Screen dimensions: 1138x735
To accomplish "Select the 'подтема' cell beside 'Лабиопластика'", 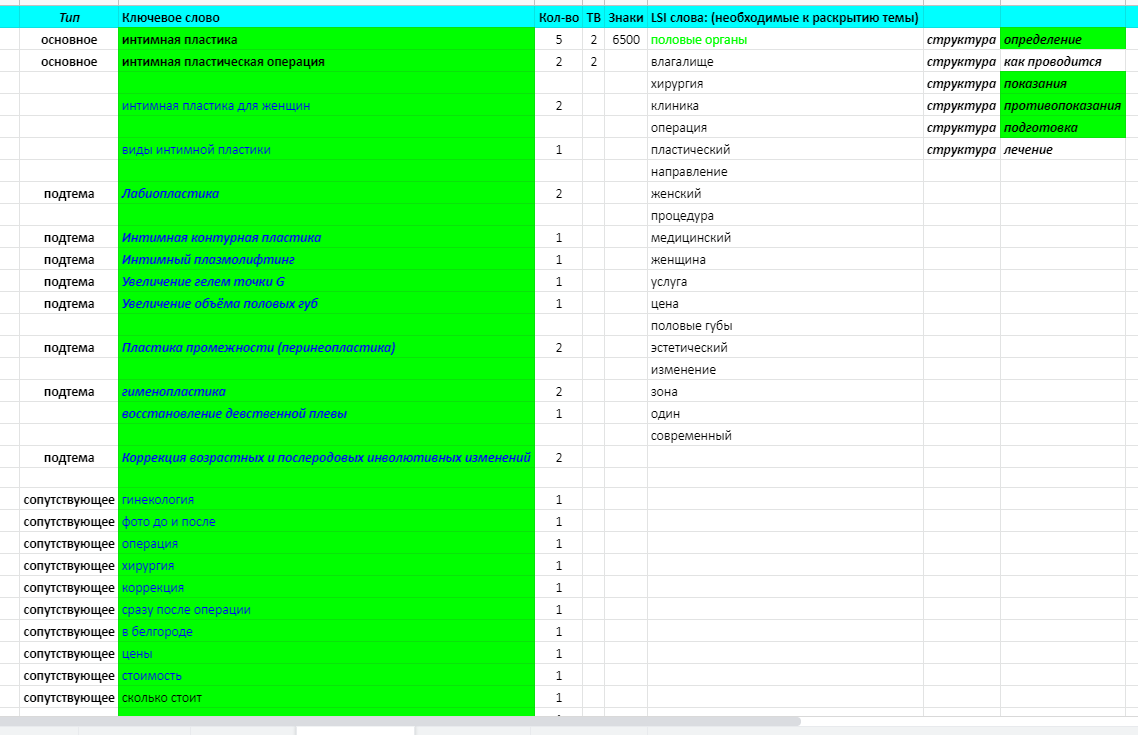I will point(69,194).
